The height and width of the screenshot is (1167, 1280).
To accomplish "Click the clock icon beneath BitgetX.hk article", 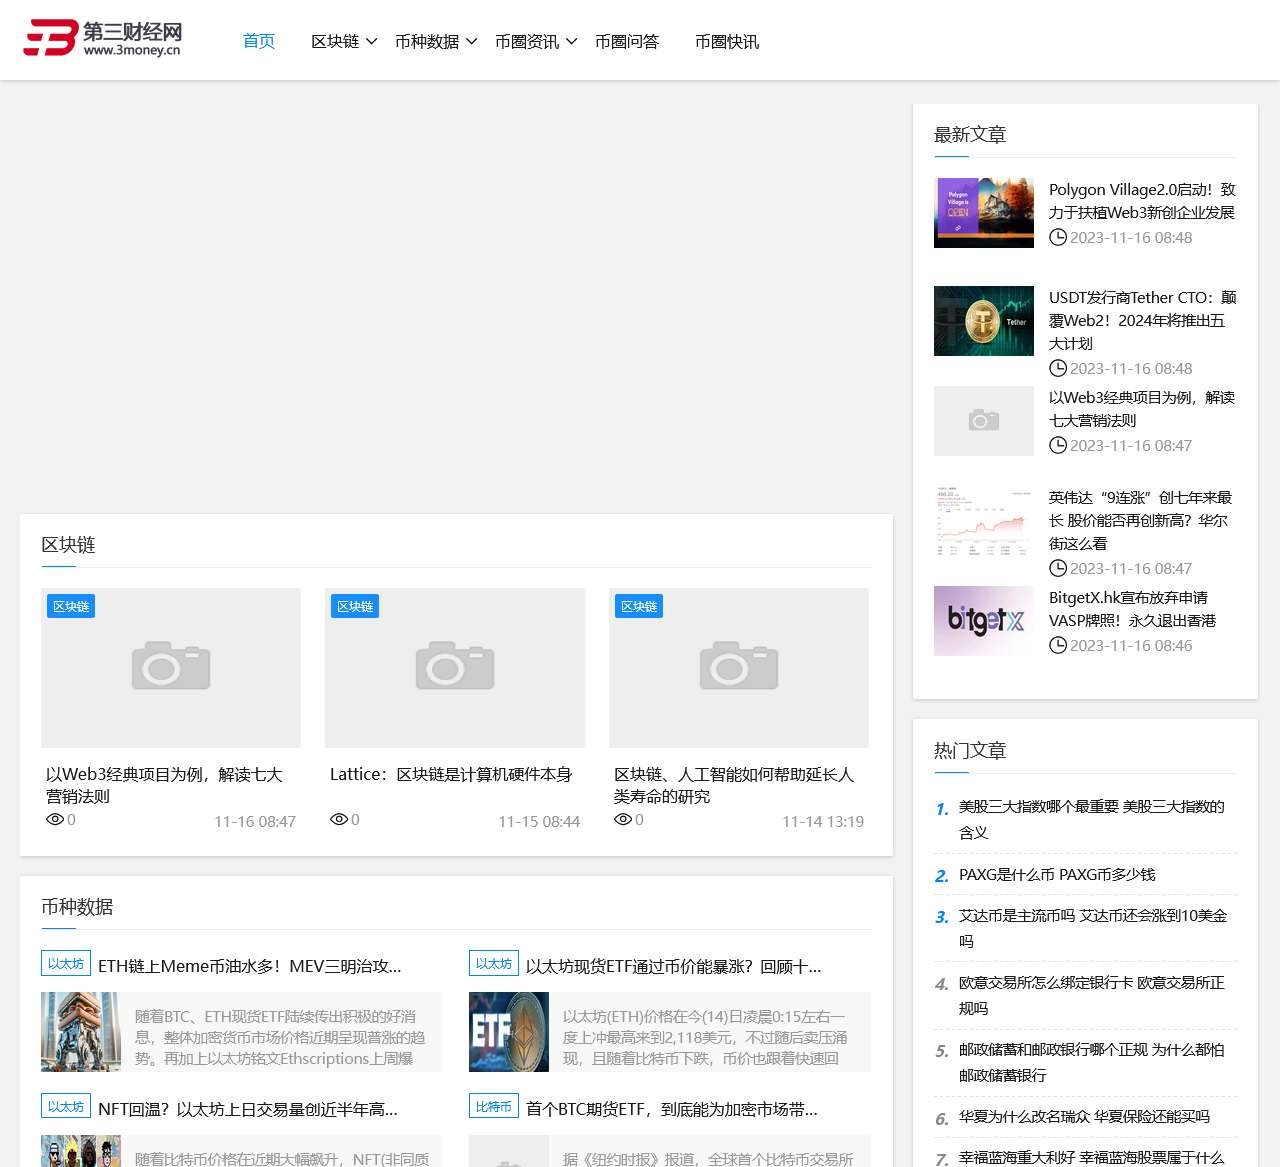I will point(1058,646).
